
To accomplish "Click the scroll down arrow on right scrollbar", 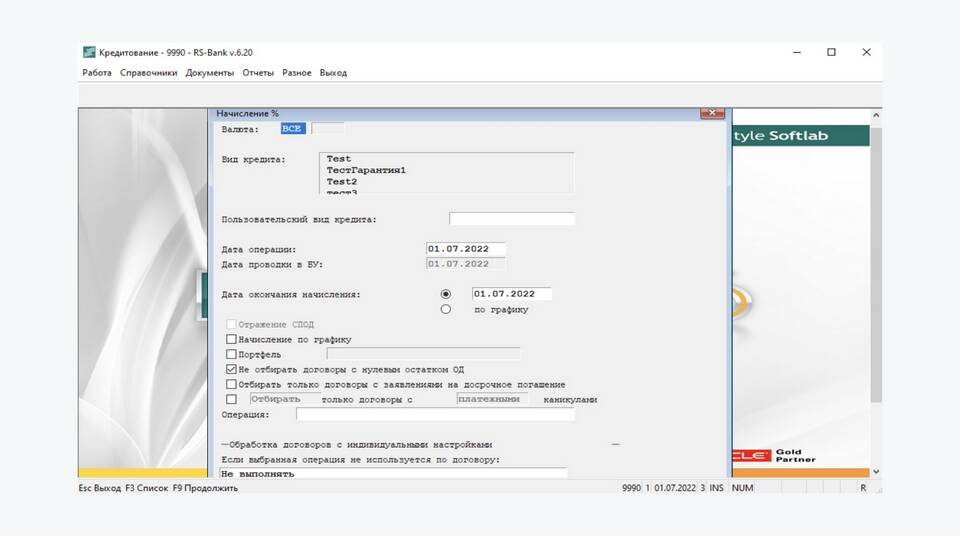I will click(876, 471).
